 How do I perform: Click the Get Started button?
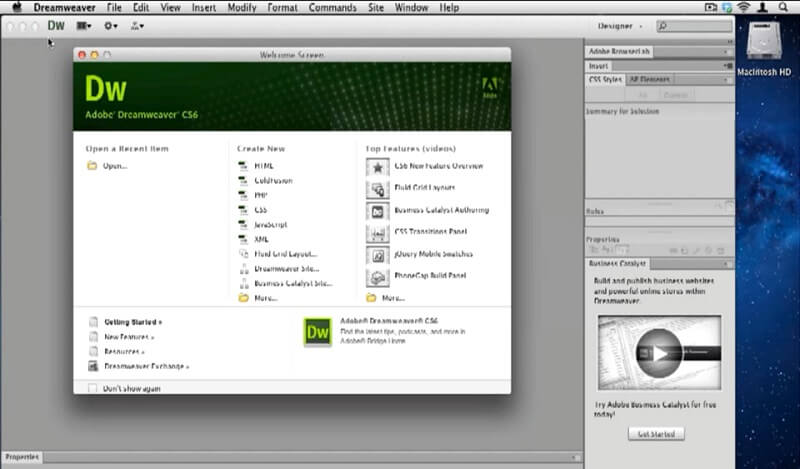[656, 434]
